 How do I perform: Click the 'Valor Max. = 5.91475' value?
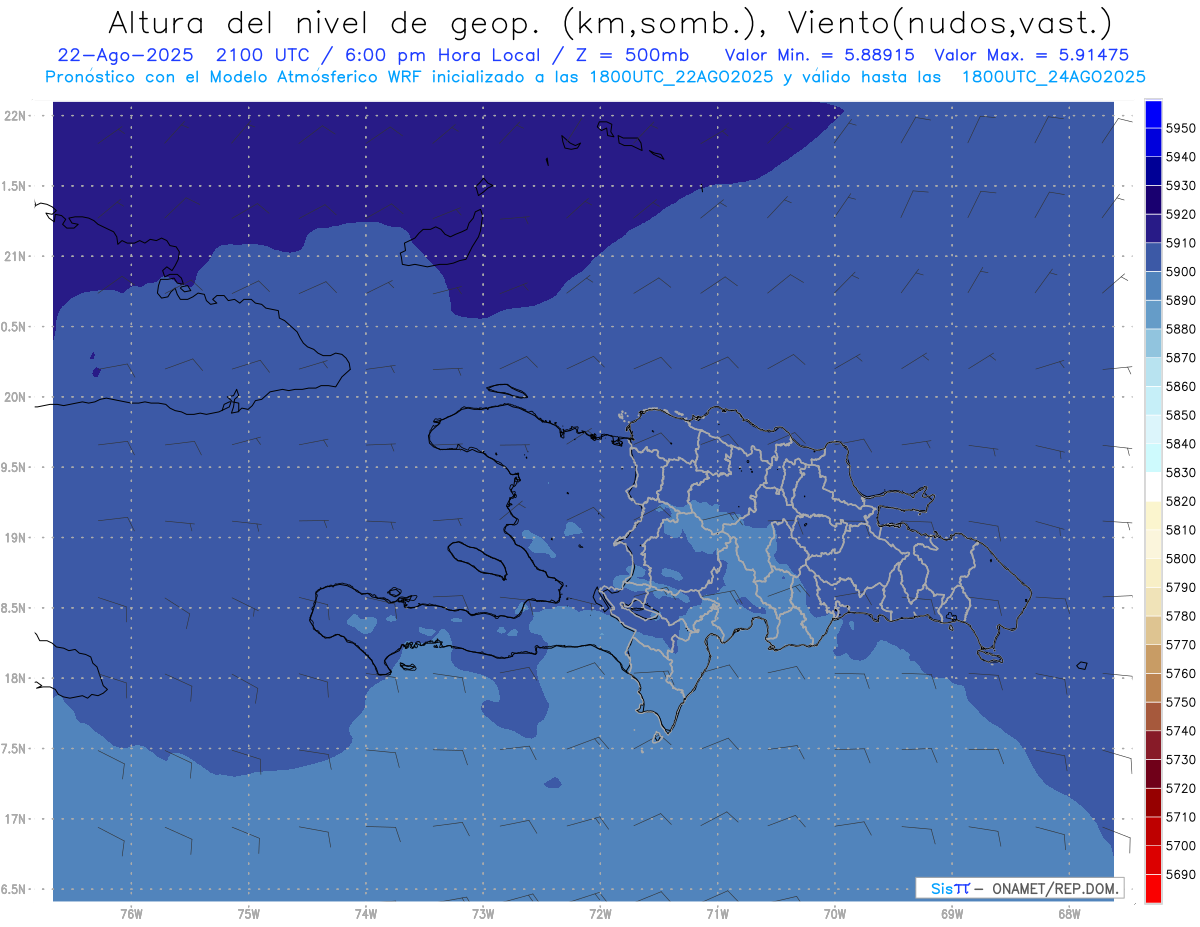(x=1034, y=55)
